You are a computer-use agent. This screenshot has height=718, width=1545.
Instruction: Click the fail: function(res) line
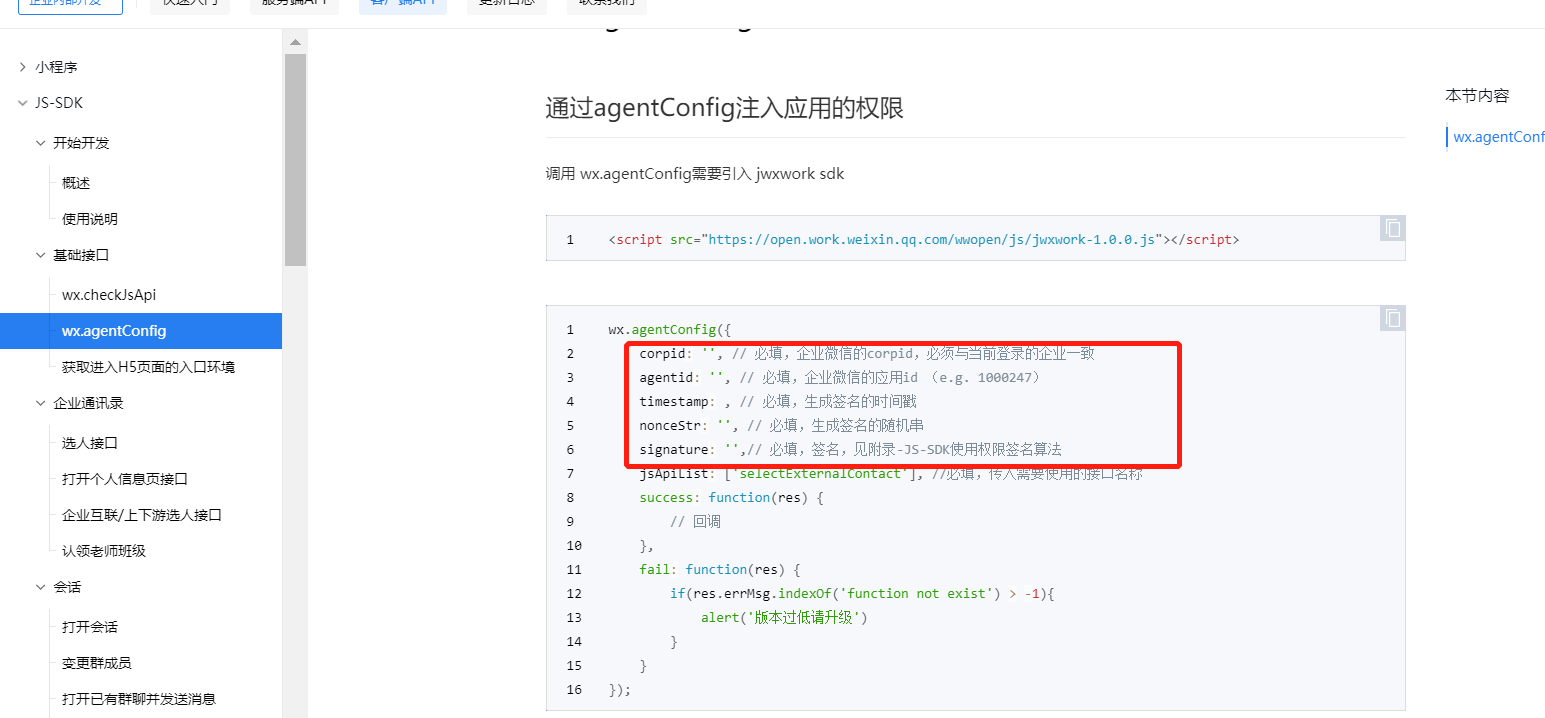(x=720, y=569)
